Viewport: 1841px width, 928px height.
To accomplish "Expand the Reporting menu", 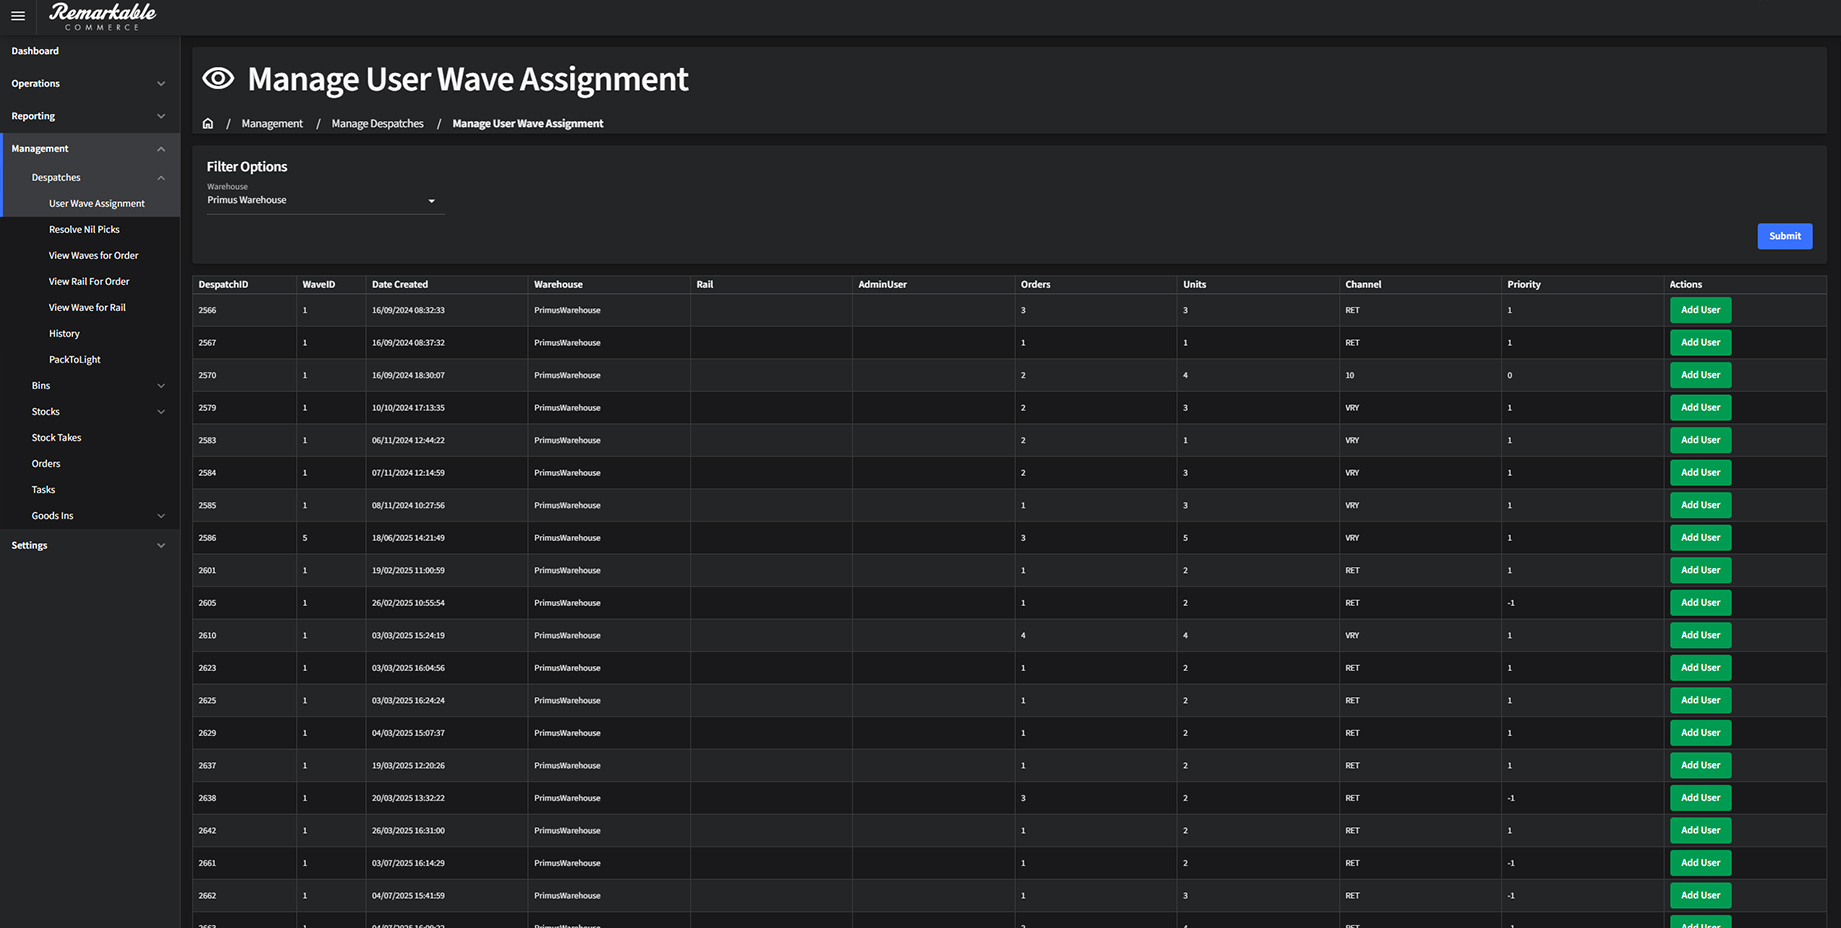I will (90, 116).
